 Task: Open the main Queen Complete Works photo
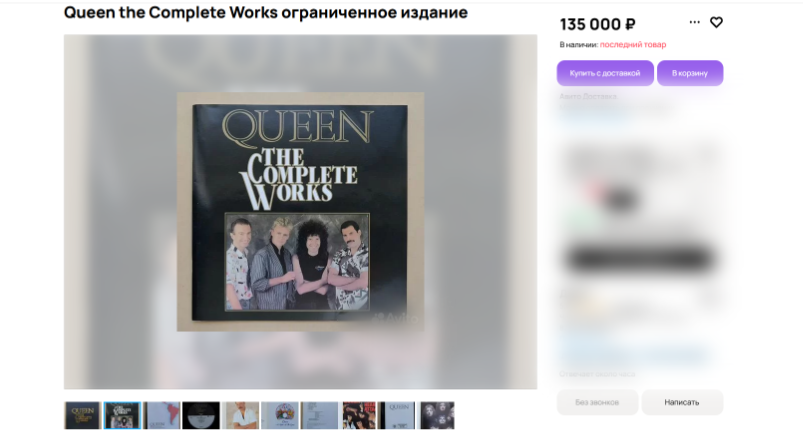[x=300, y=212]
